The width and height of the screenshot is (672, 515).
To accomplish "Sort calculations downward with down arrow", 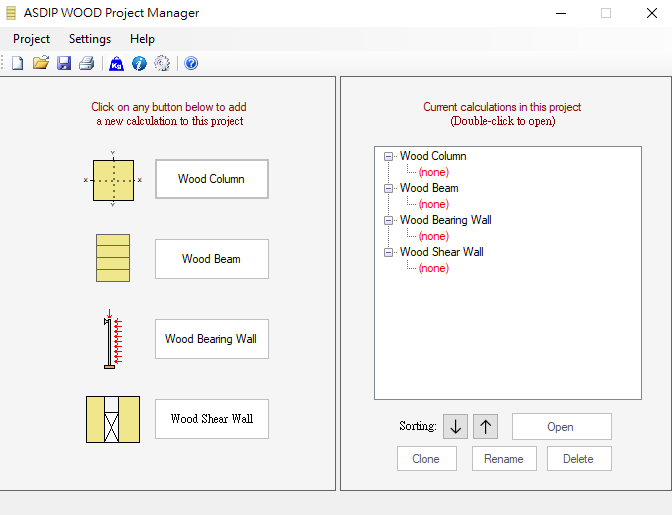I will 456,426.
